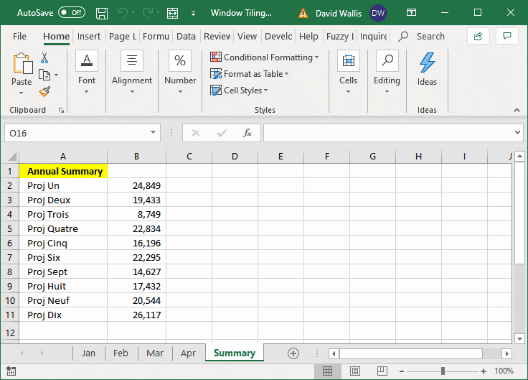Select the cell with value 26,117
This screenshot has height=380, width=528.
click(137, 315)
